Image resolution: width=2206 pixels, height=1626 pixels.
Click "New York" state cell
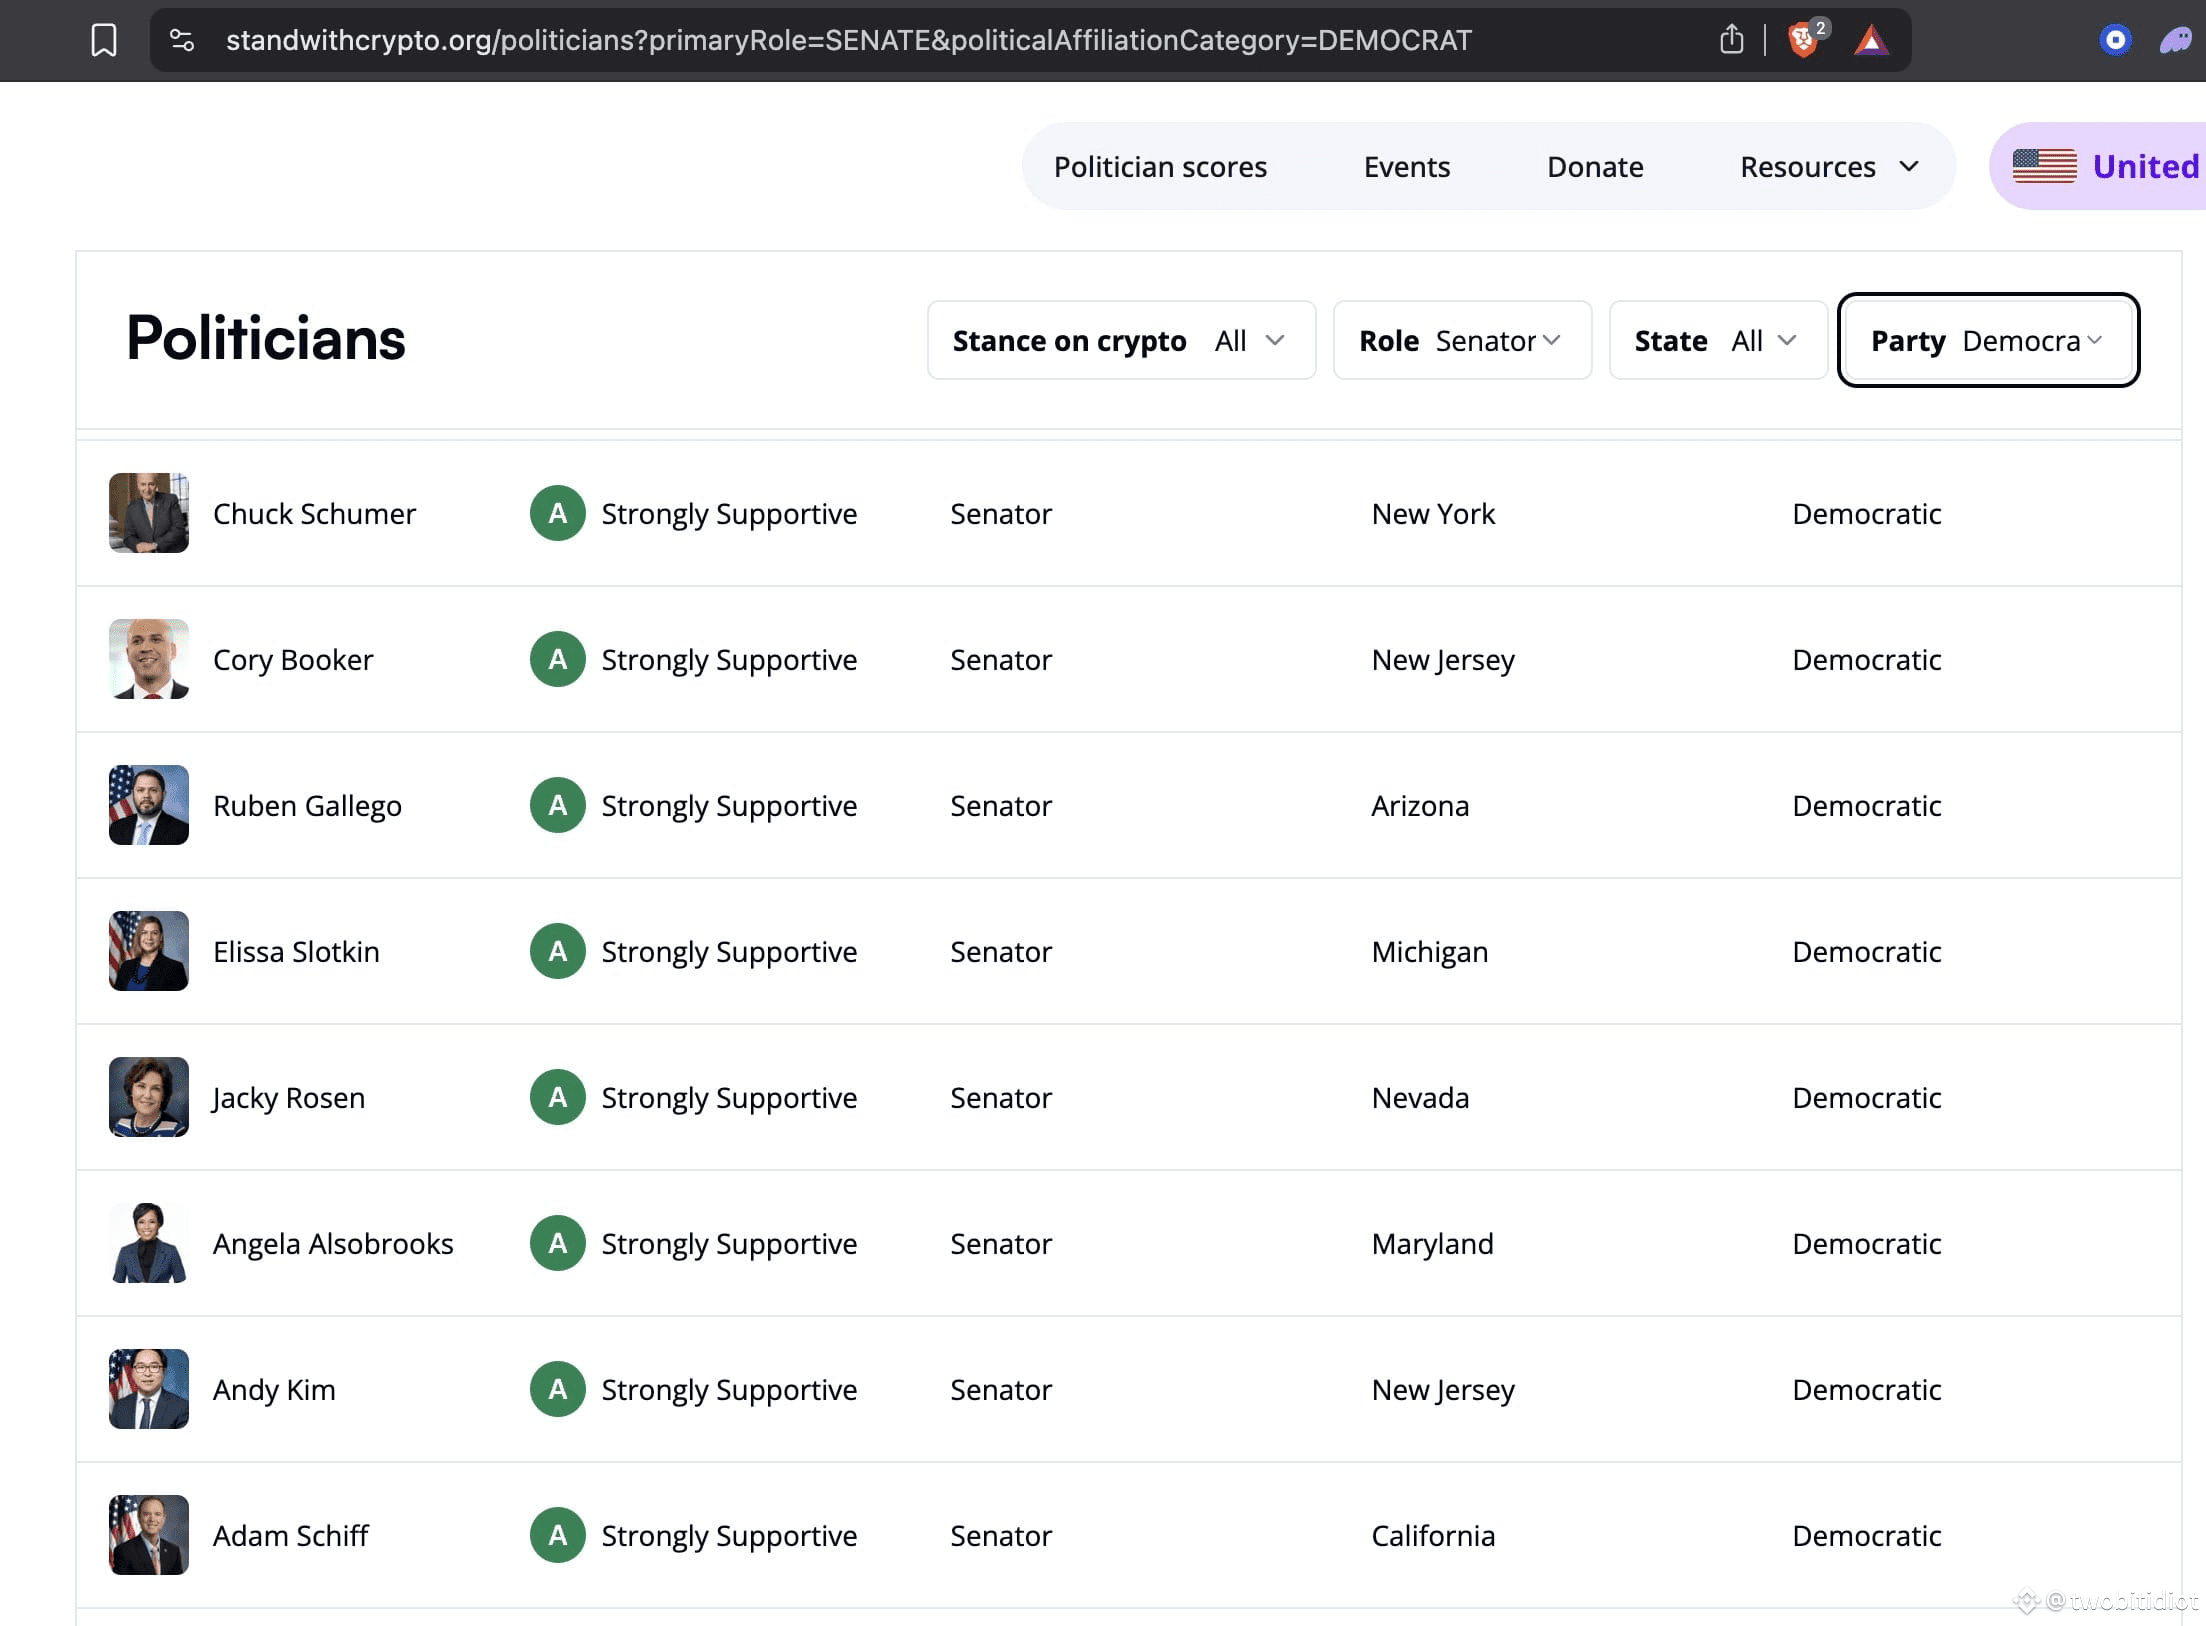[1433, 514]
